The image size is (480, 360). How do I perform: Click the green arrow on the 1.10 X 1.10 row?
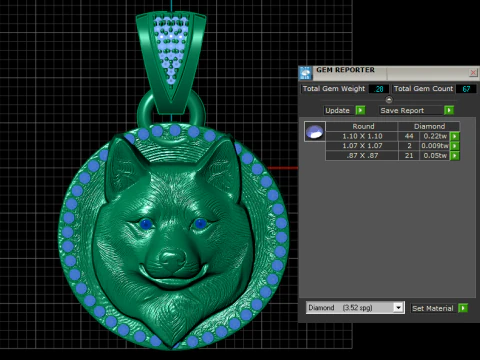[455, 136]
